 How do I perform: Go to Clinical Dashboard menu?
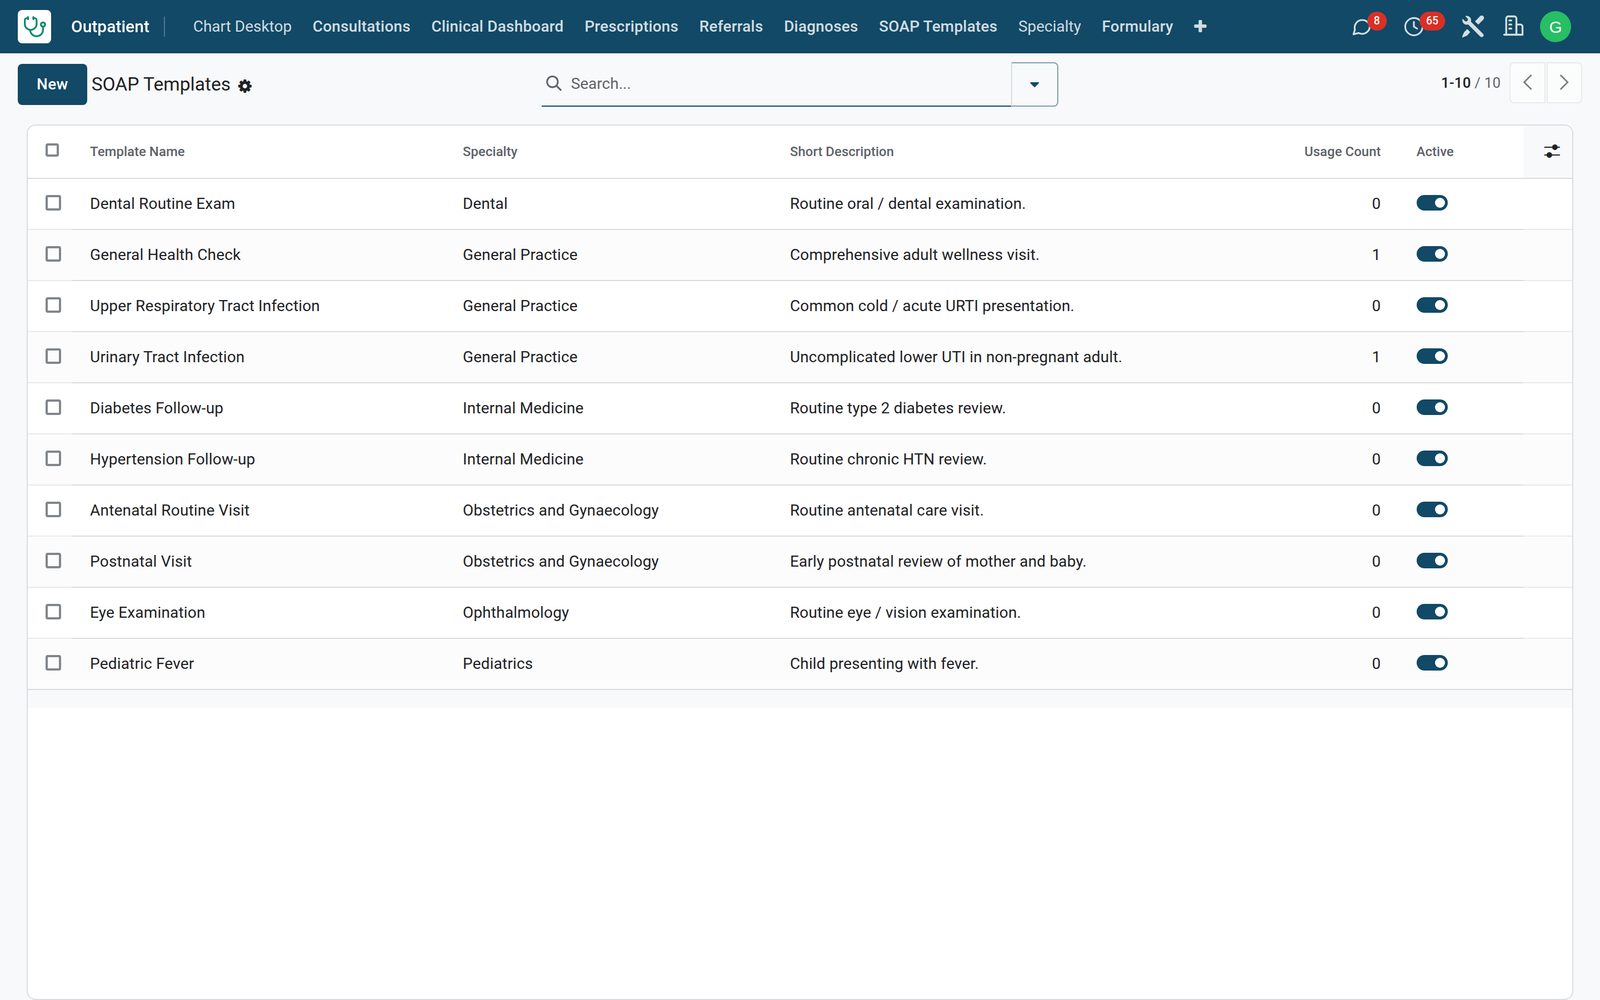coord(497,27)
